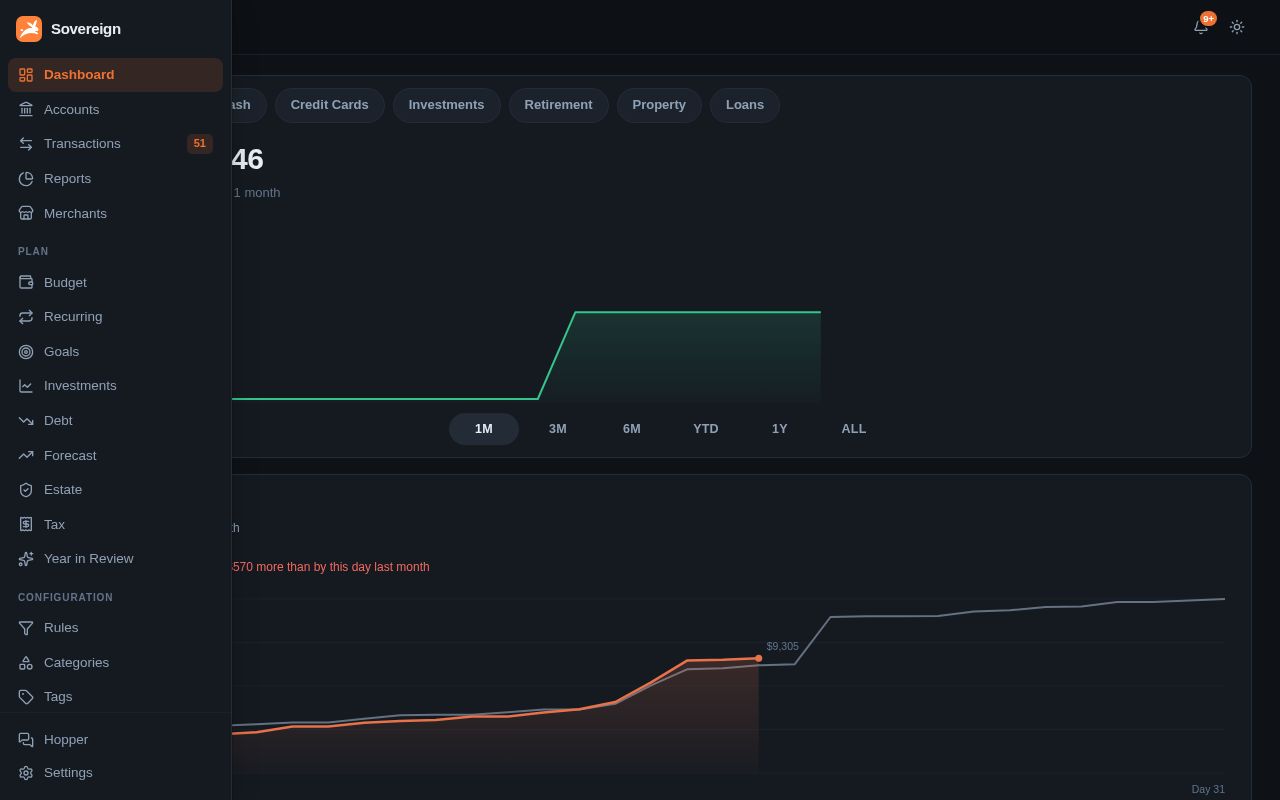Click the $9,305 spending chart data point
Screen dimensions: 1280x800
(759, 658)
